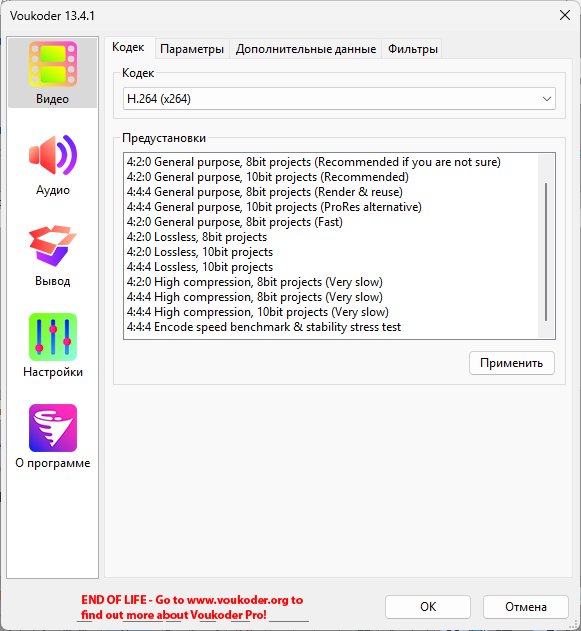Click the Применить button
Image resolution: width=581 pixels, height=631 pixels.
(x=511, y=363)
